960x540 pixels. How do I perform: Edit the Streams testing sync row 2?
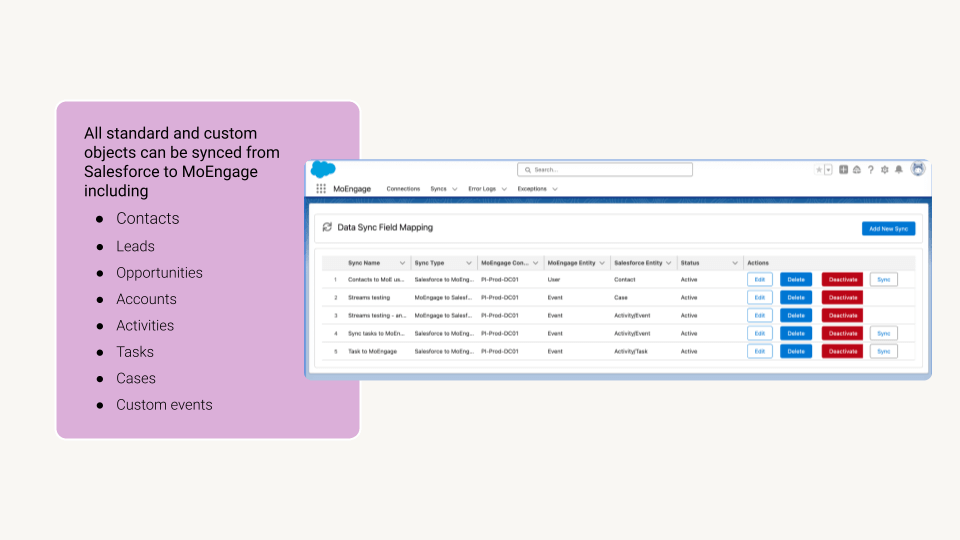760,298
